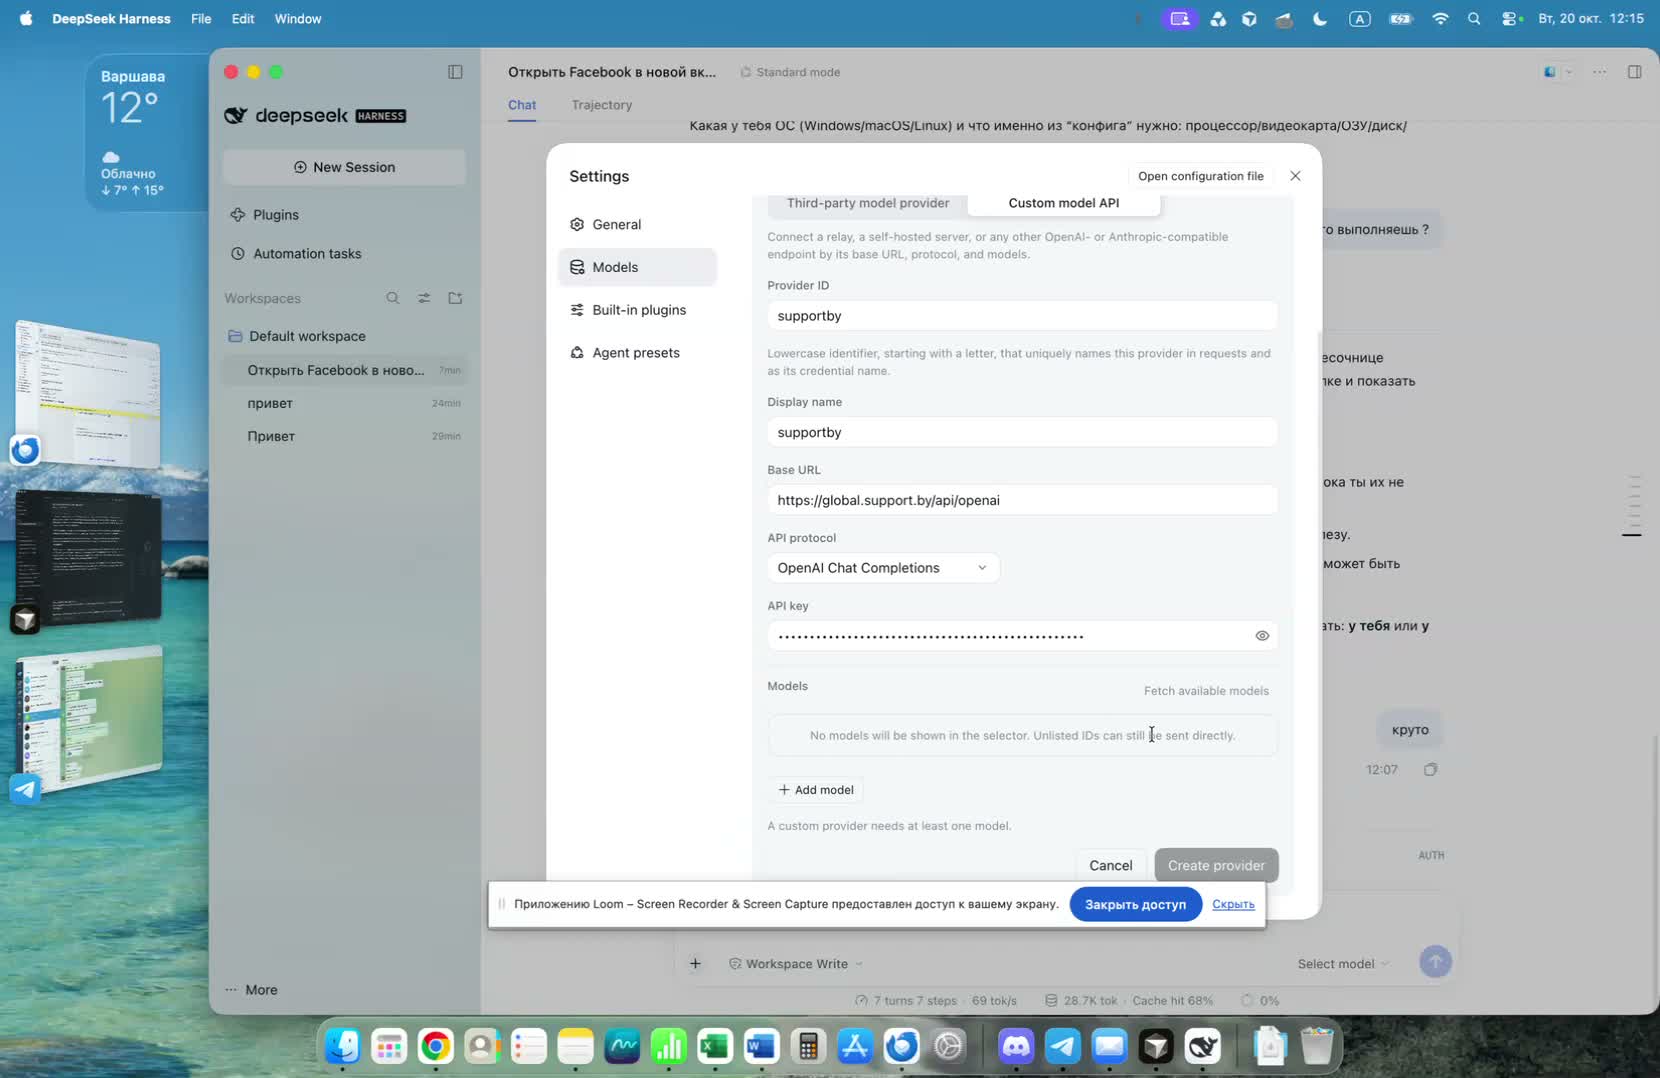Toggle right panel icon in header
This screenshot has height=1078, width=1660.
1635,72
